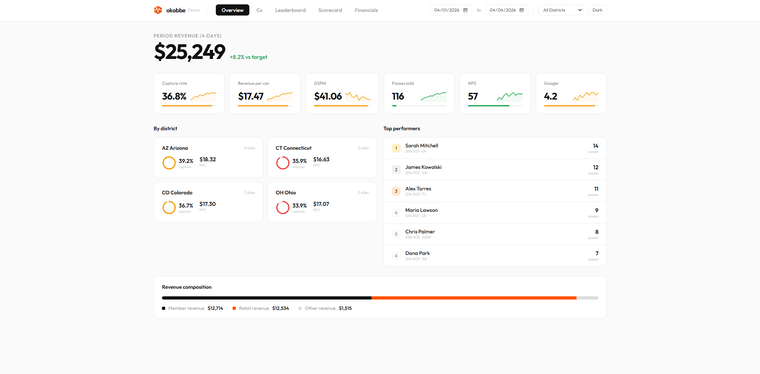
Task: Click Ohio's $17.07 RPC value
Action: 321,204
